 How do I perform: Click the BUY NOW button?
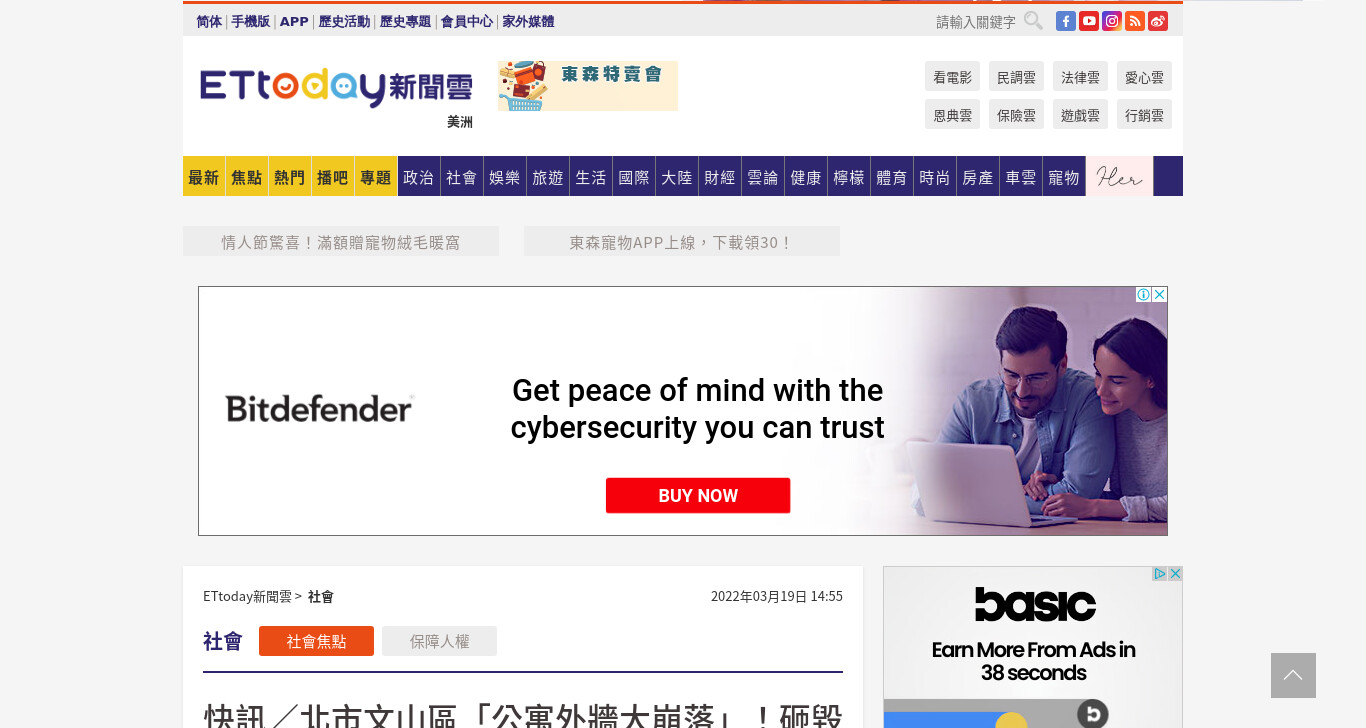698,495
